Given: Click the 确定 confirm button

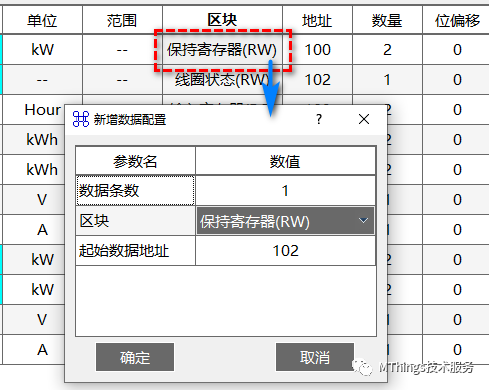Looking at the screenshot, I should click(x=135, y=357).
